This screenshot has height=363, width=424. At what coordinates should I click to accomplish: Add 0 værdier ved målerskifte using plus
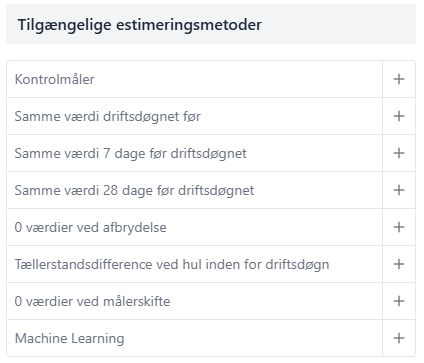pos(399,301)
